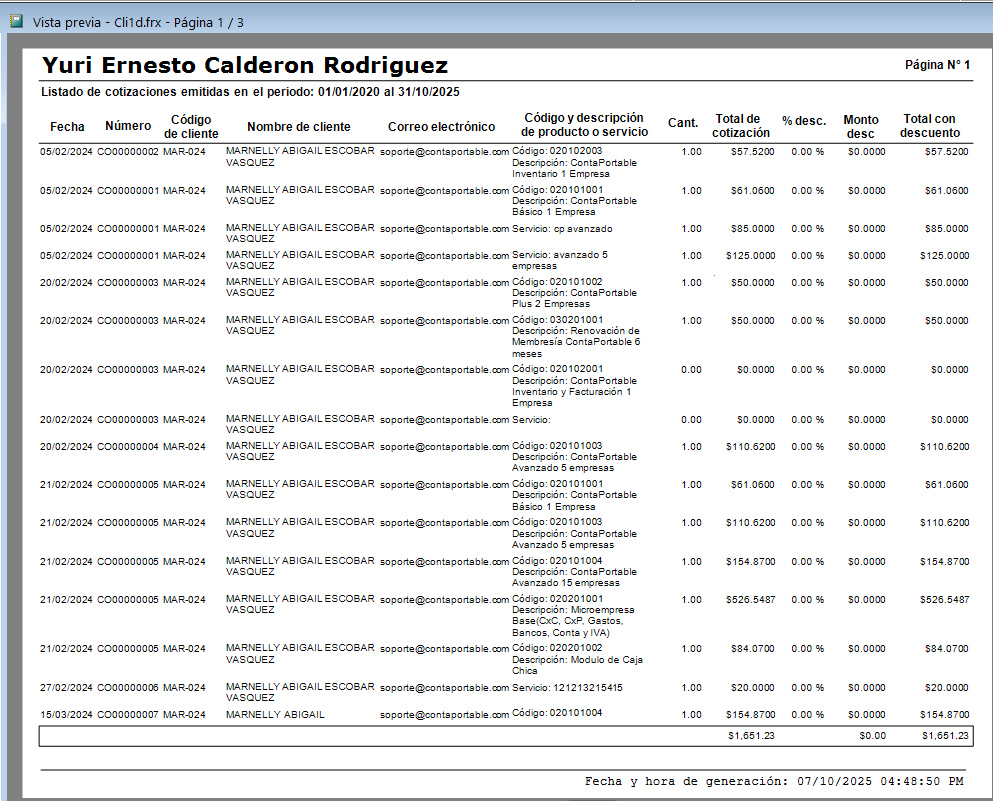Select quotation number CO00000004
This screenshot has height=801, width=993.
[128, 447]
